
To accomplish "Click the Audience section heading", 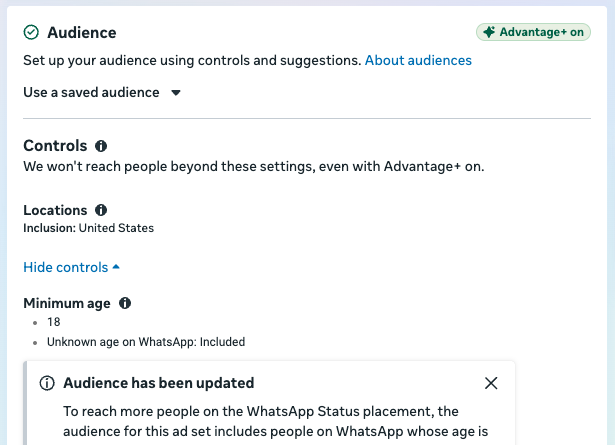I will tap(82, 33).
